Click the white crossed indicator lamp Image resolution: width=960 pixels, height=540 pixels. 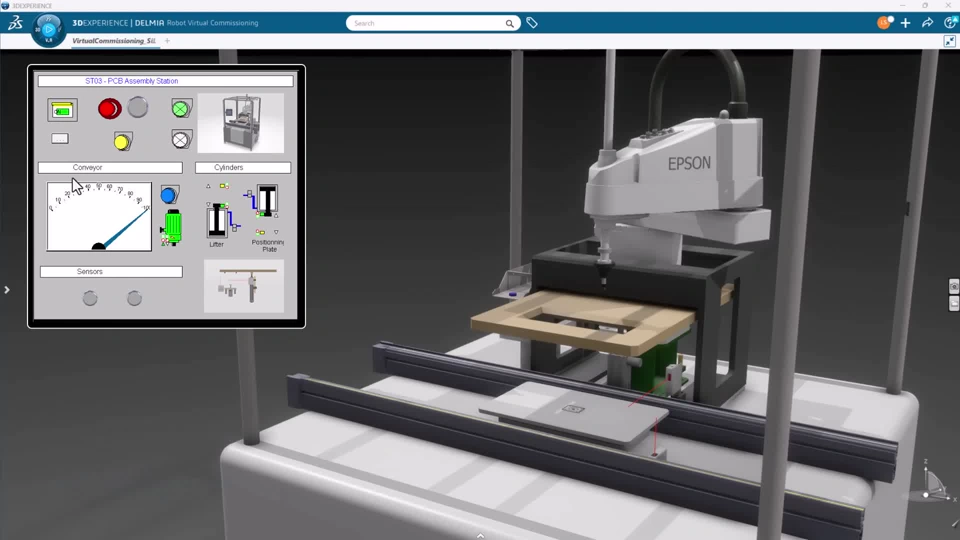coord(181,140)
